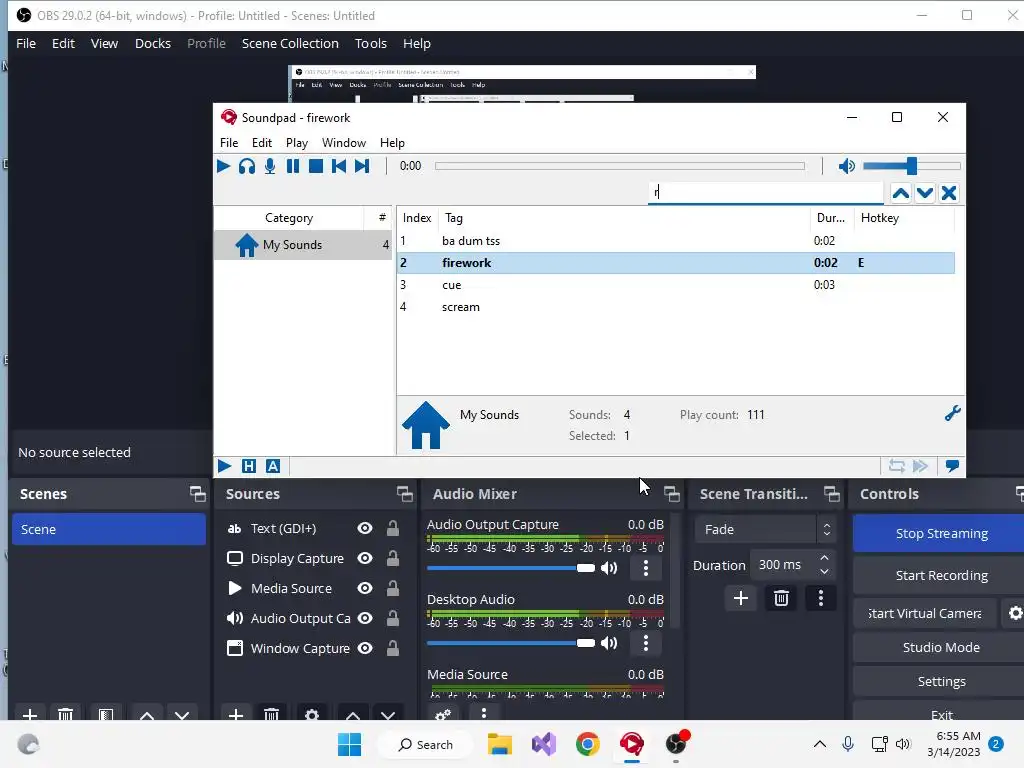Skip to previous sound in Soundpad
Image resolution: width=1024 pixels, height=768 pixels.
[339, 166]
